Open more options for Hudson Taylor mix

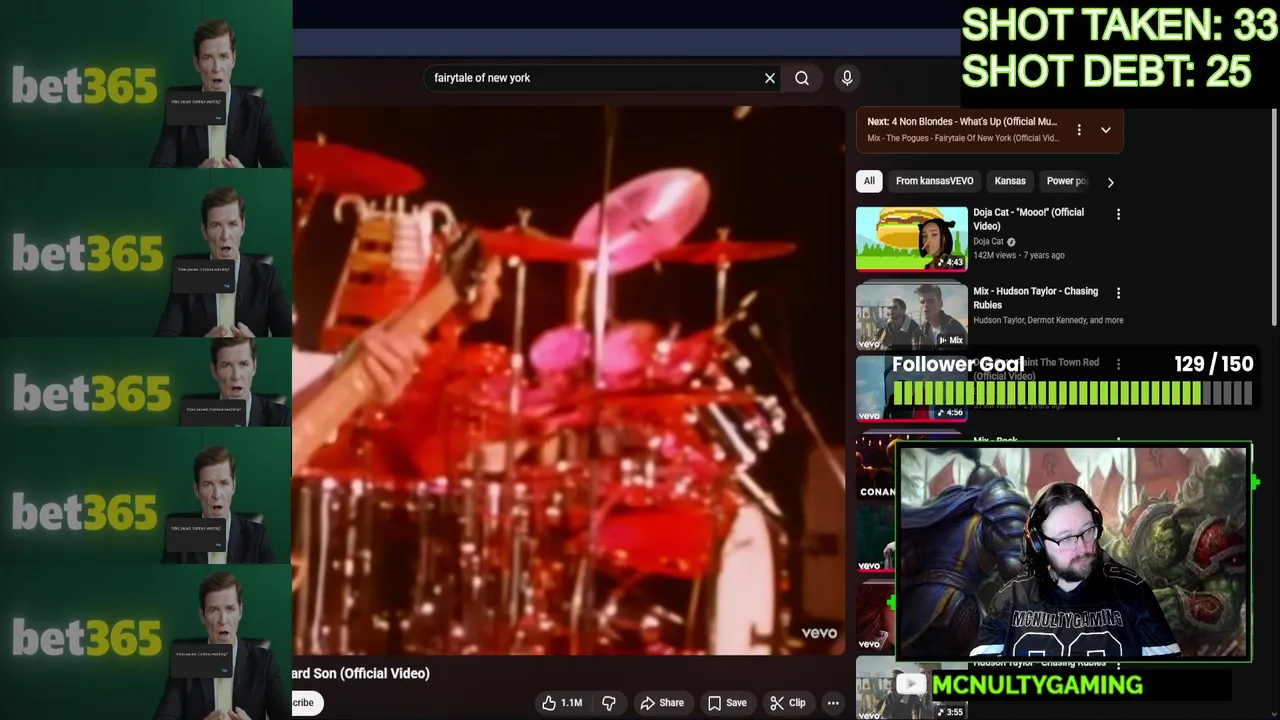click(x=1118, y=293)
